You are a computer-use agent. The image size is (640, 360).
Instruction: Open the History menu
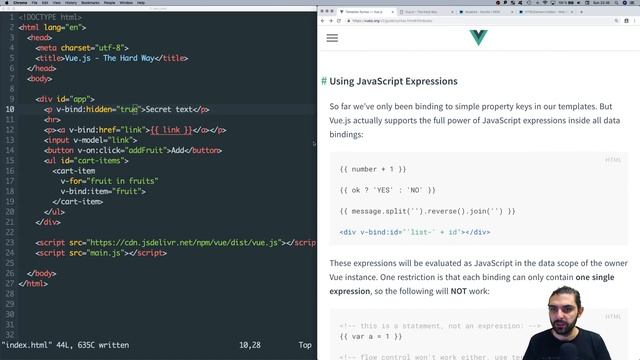click(x=71, y=2)
